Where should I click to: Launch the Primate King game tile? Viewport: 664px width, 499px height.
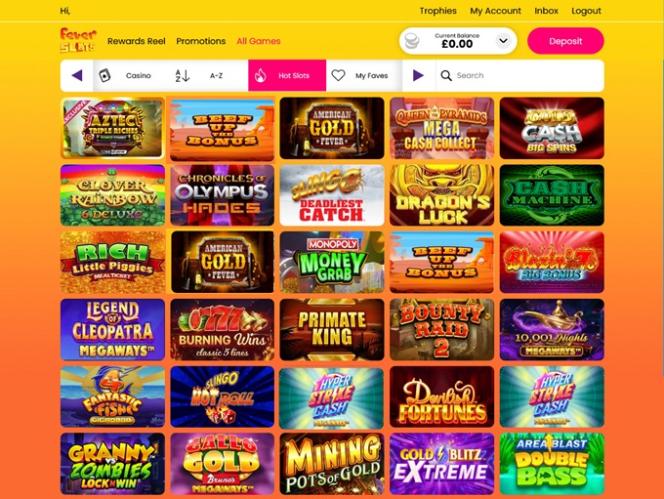tap(332, 330)
